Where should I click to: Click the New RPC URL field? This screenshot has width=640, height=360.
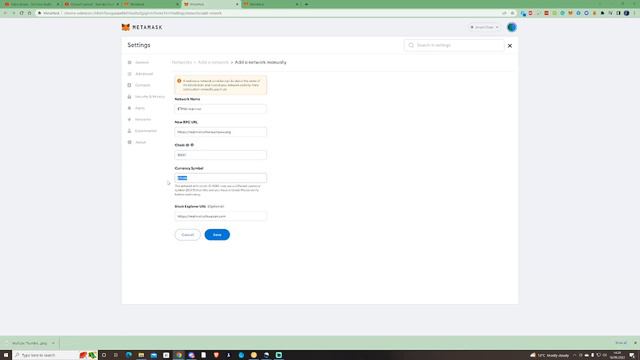(220, 132)
